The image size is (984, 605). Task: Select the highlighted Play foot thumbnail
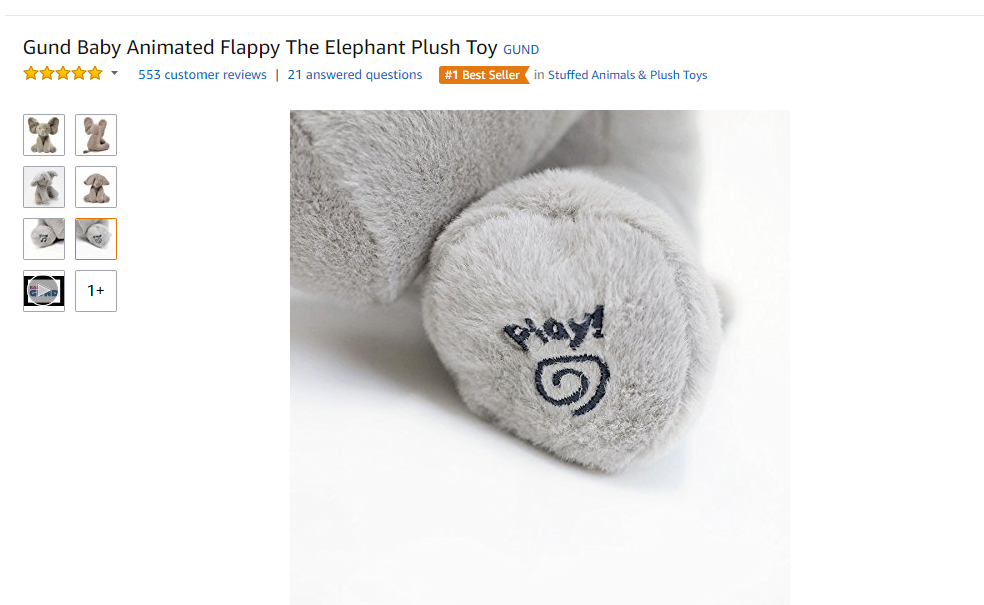96,239
